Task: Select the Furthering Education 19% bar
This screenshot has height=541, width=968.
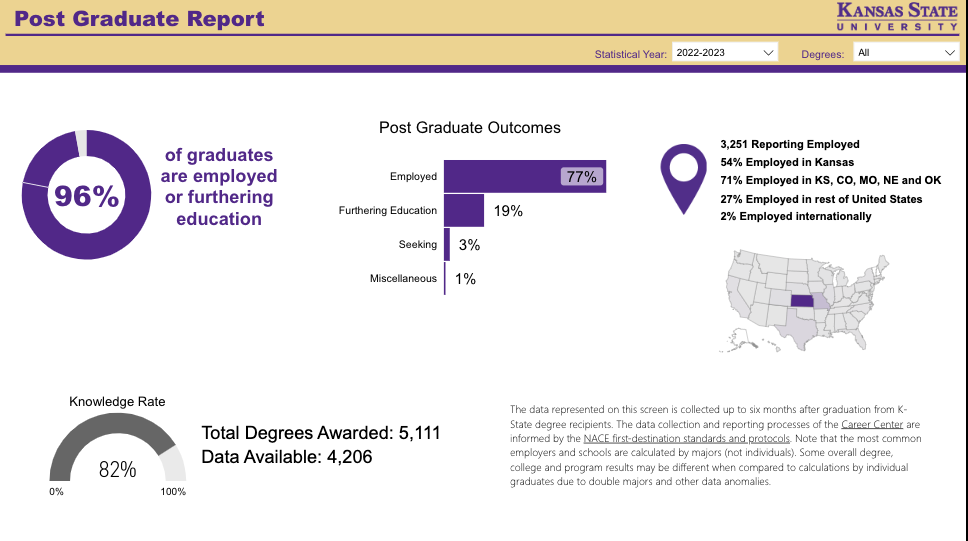Action: click(x=464, y=210)
